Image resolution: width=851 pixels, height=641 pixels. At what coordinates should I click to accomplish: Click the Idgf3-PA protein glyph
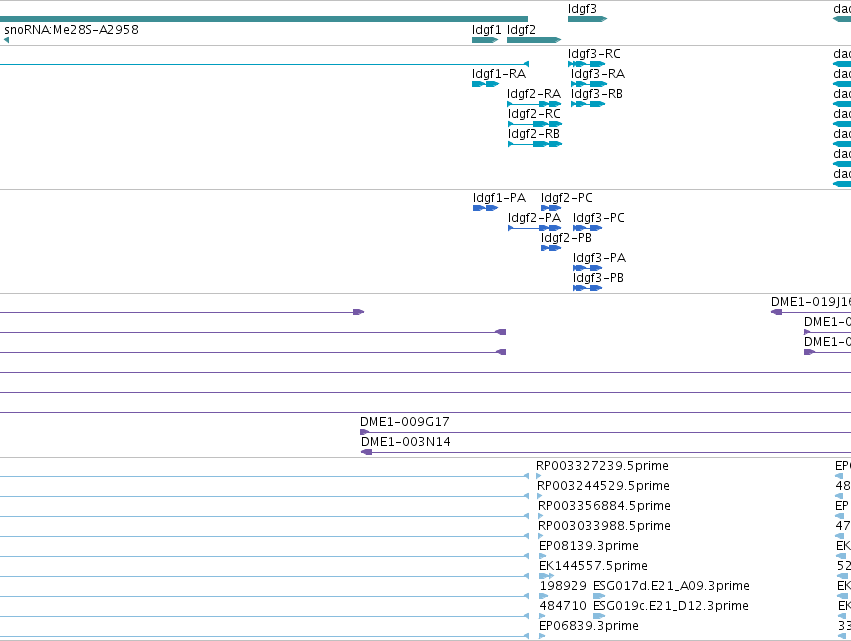pos(587,268)
